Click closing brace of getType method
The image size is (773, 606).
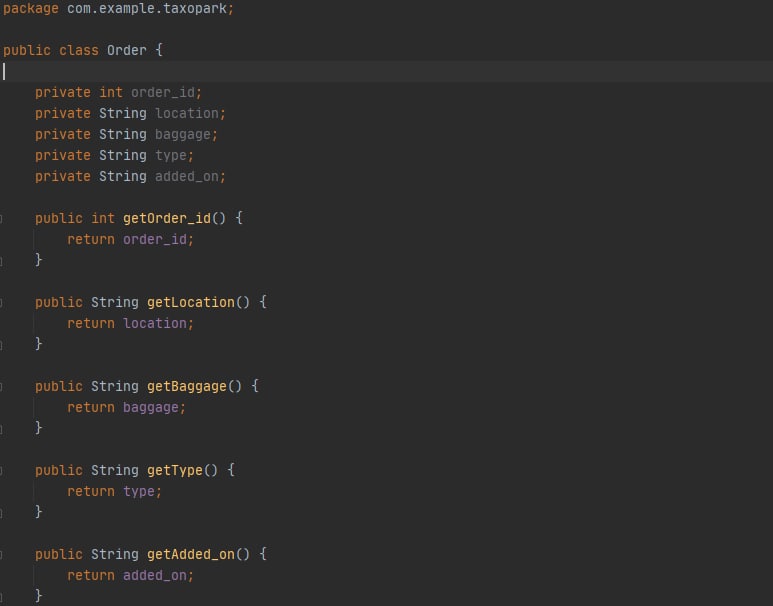coord(38,512)
